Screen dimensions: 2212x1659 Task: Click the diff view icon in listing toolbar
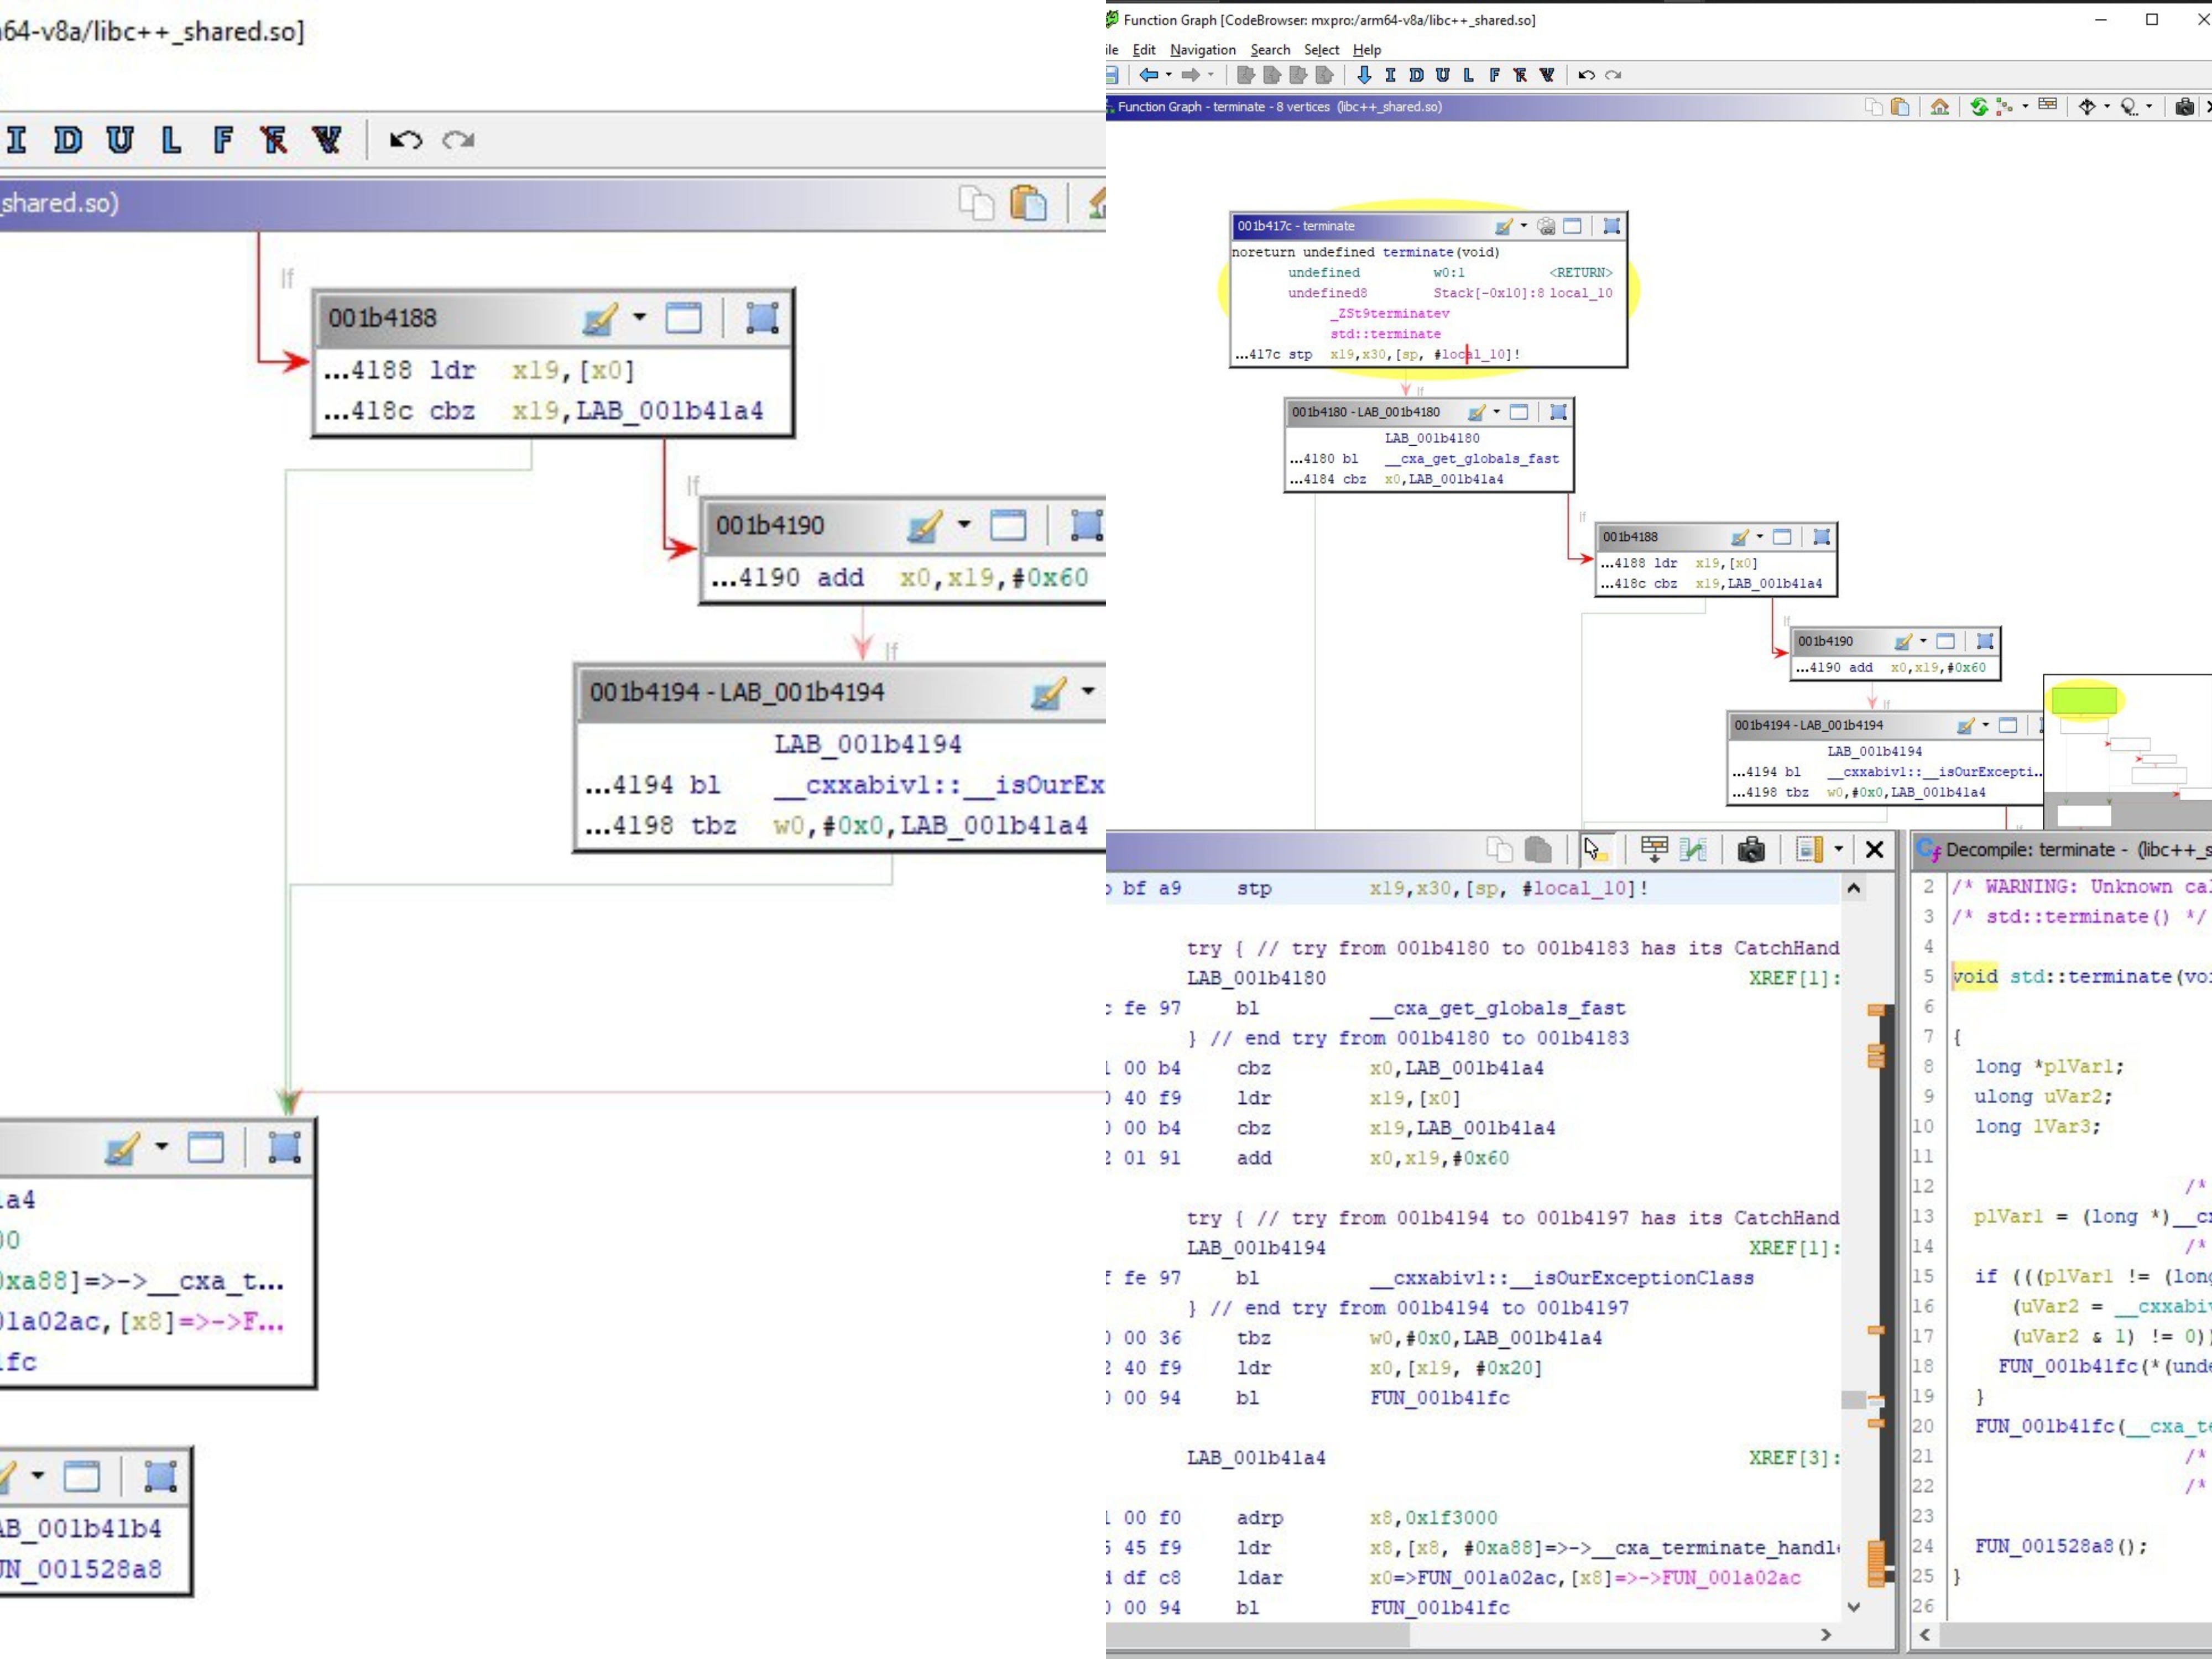pos(1692,850)
